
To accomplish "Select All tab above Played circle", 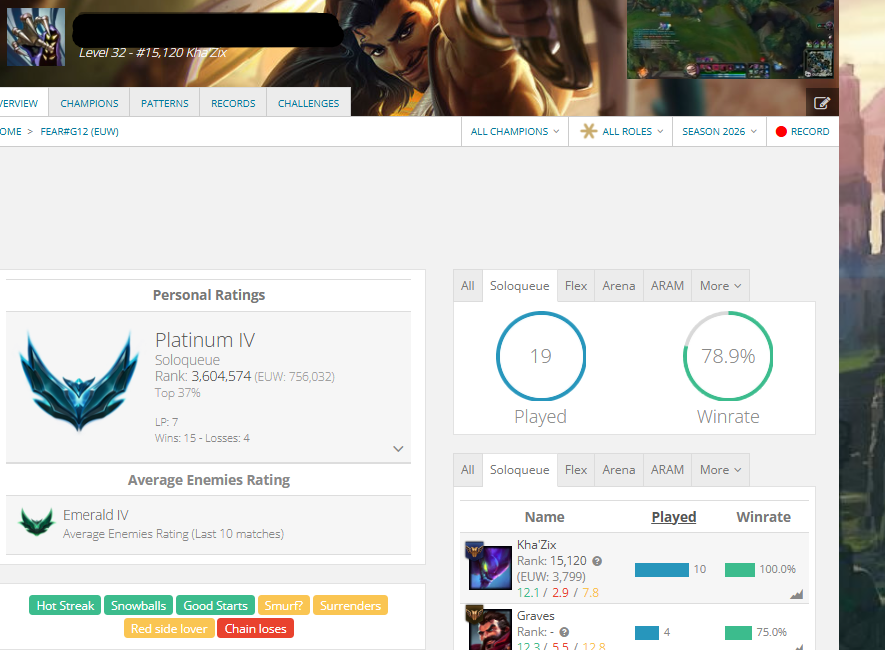I will (467, 286).
